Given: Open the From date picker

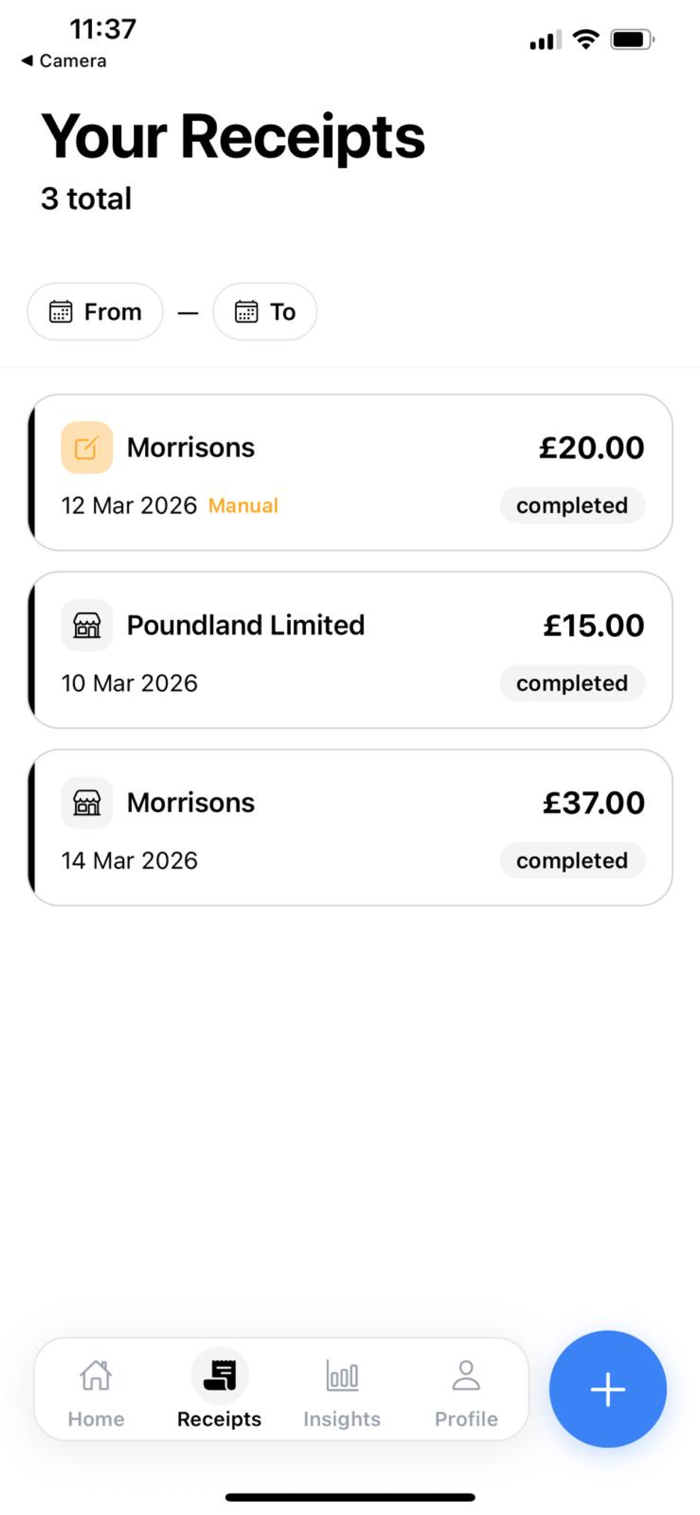Looking at the screenshot, I should click(96, 312).
